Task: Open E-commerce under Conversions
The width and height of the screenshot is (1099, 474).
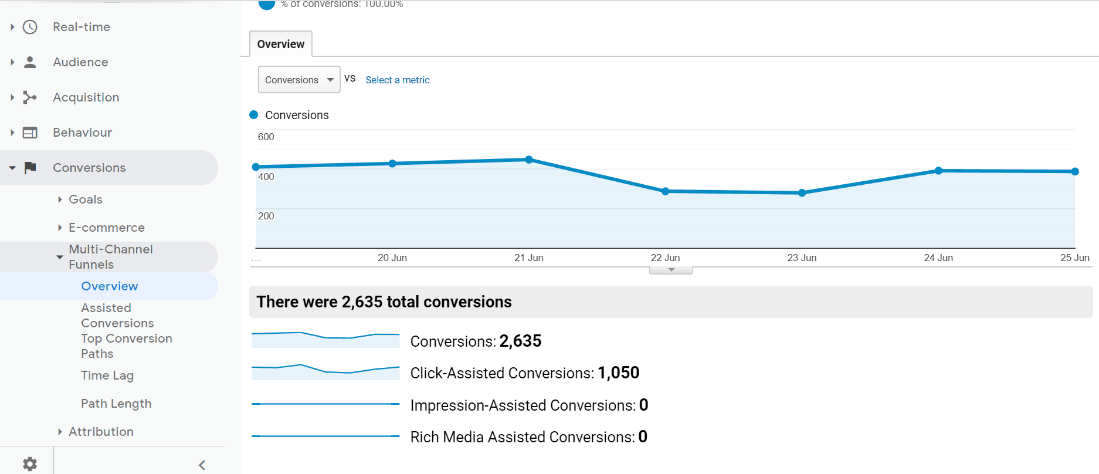Action: click(107, 228)
